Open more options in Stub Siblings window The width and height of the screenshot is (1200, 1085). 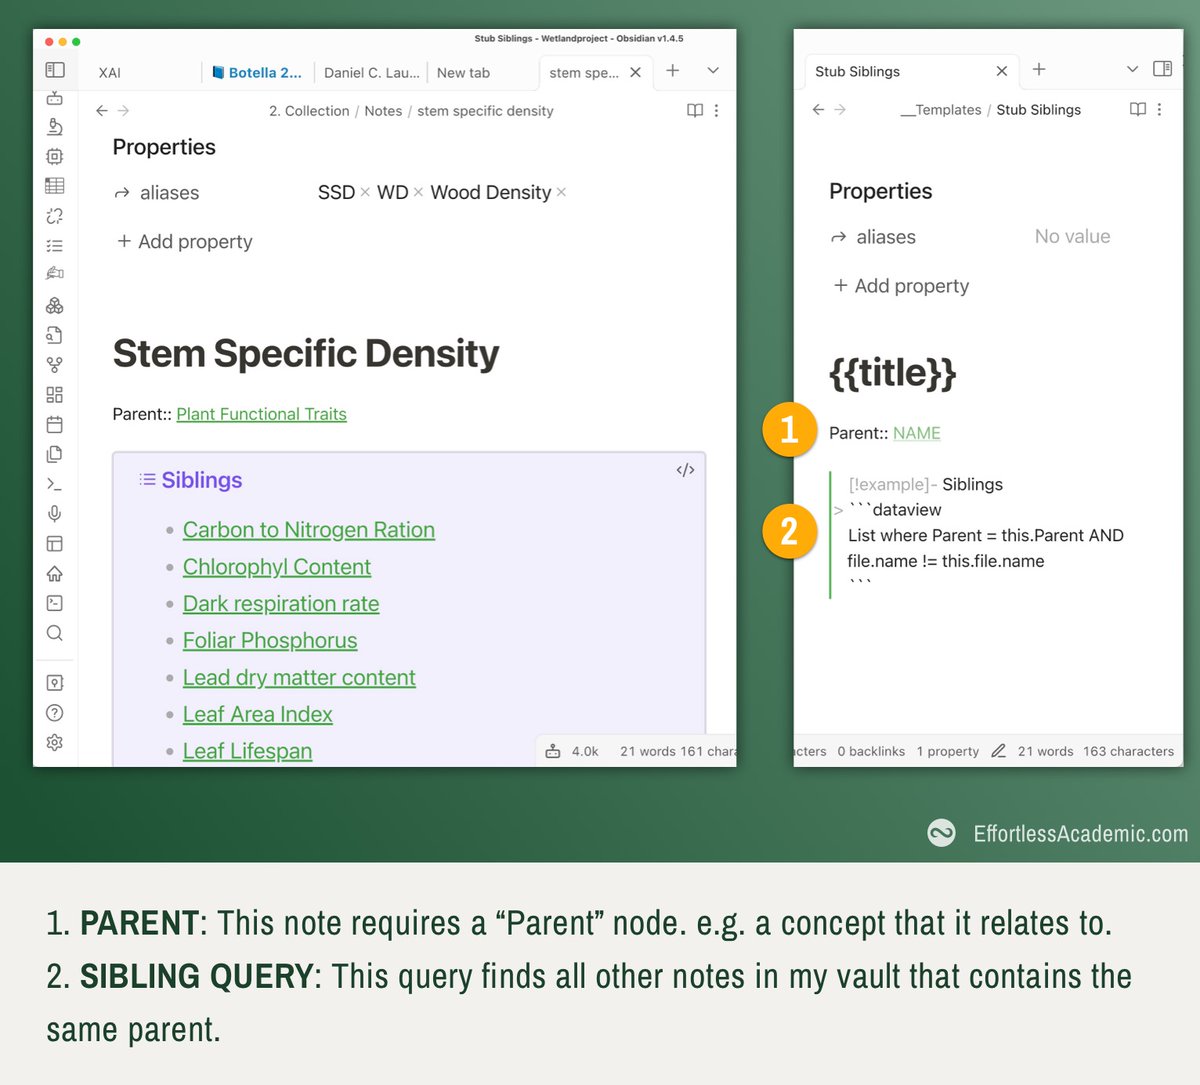coord(1159,110)
